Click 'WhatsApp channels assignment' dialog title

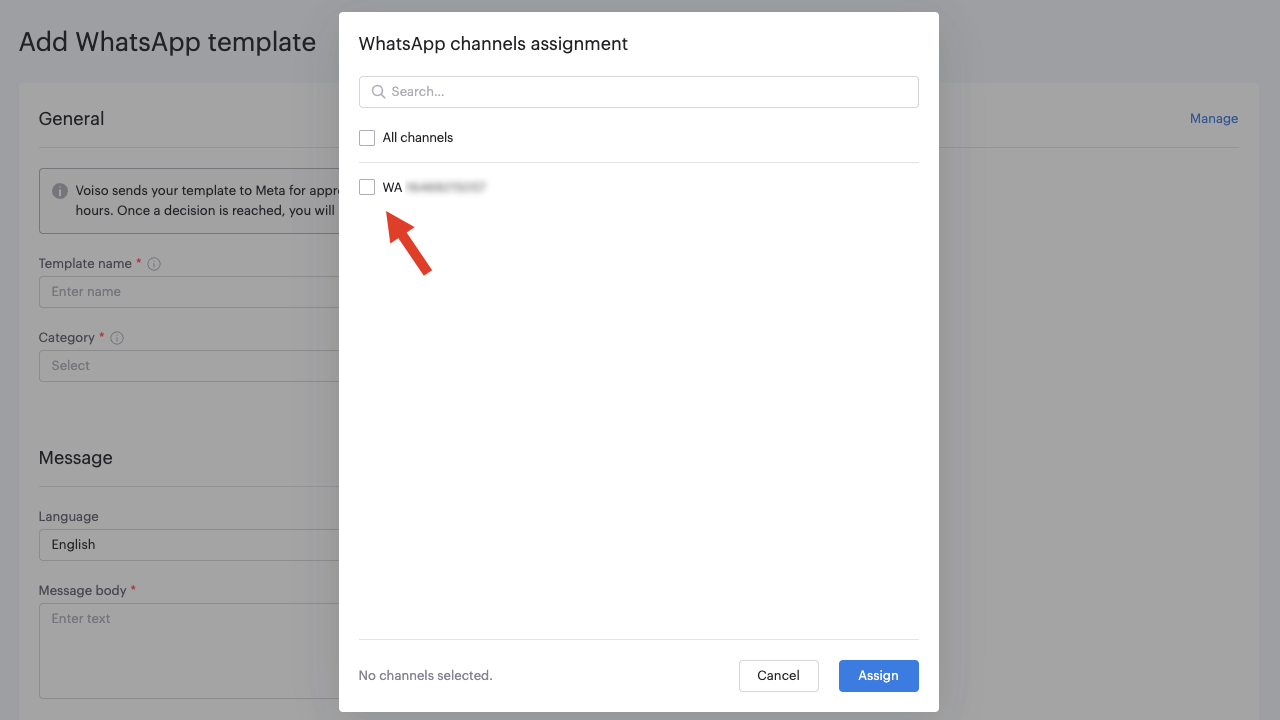coord(493,44)
